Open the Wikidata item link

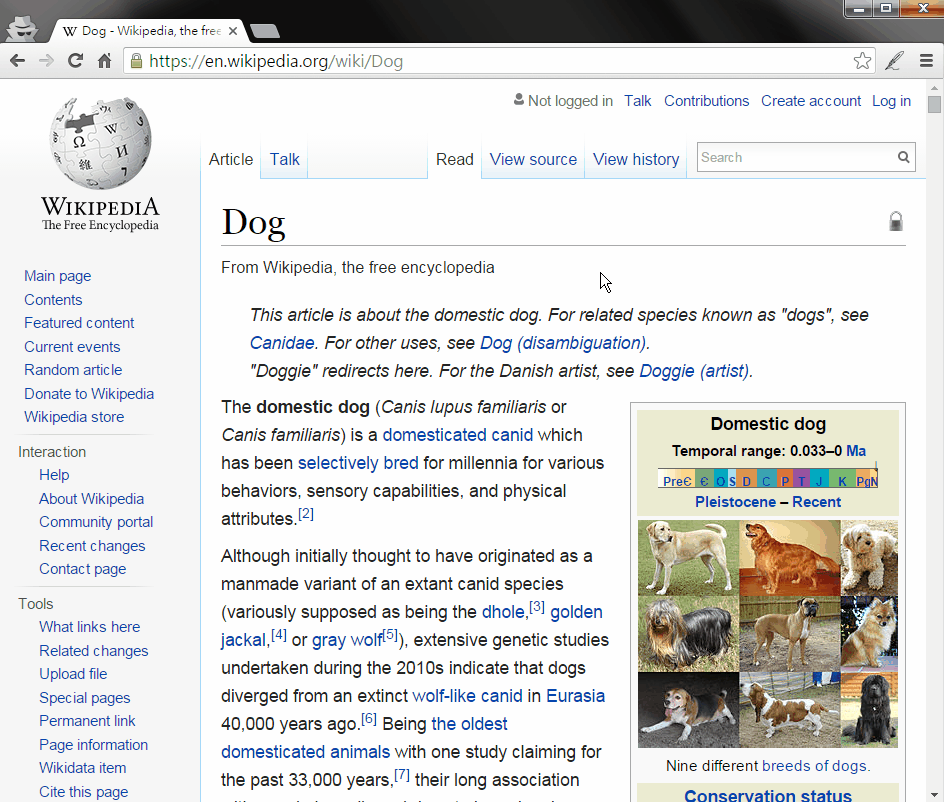pos(82,768)
